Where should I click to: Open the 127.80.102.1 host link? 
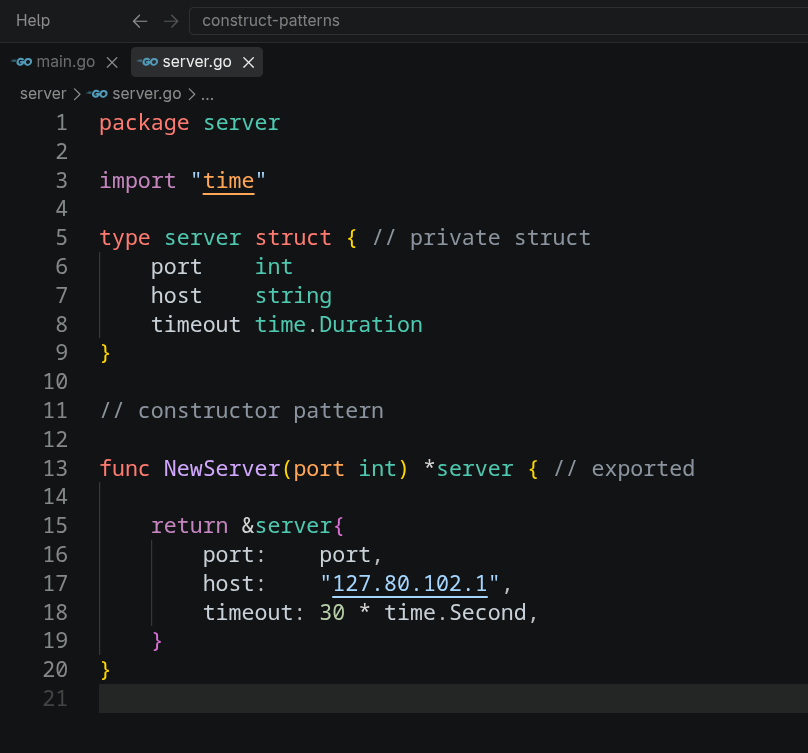[x=410, y=584]
